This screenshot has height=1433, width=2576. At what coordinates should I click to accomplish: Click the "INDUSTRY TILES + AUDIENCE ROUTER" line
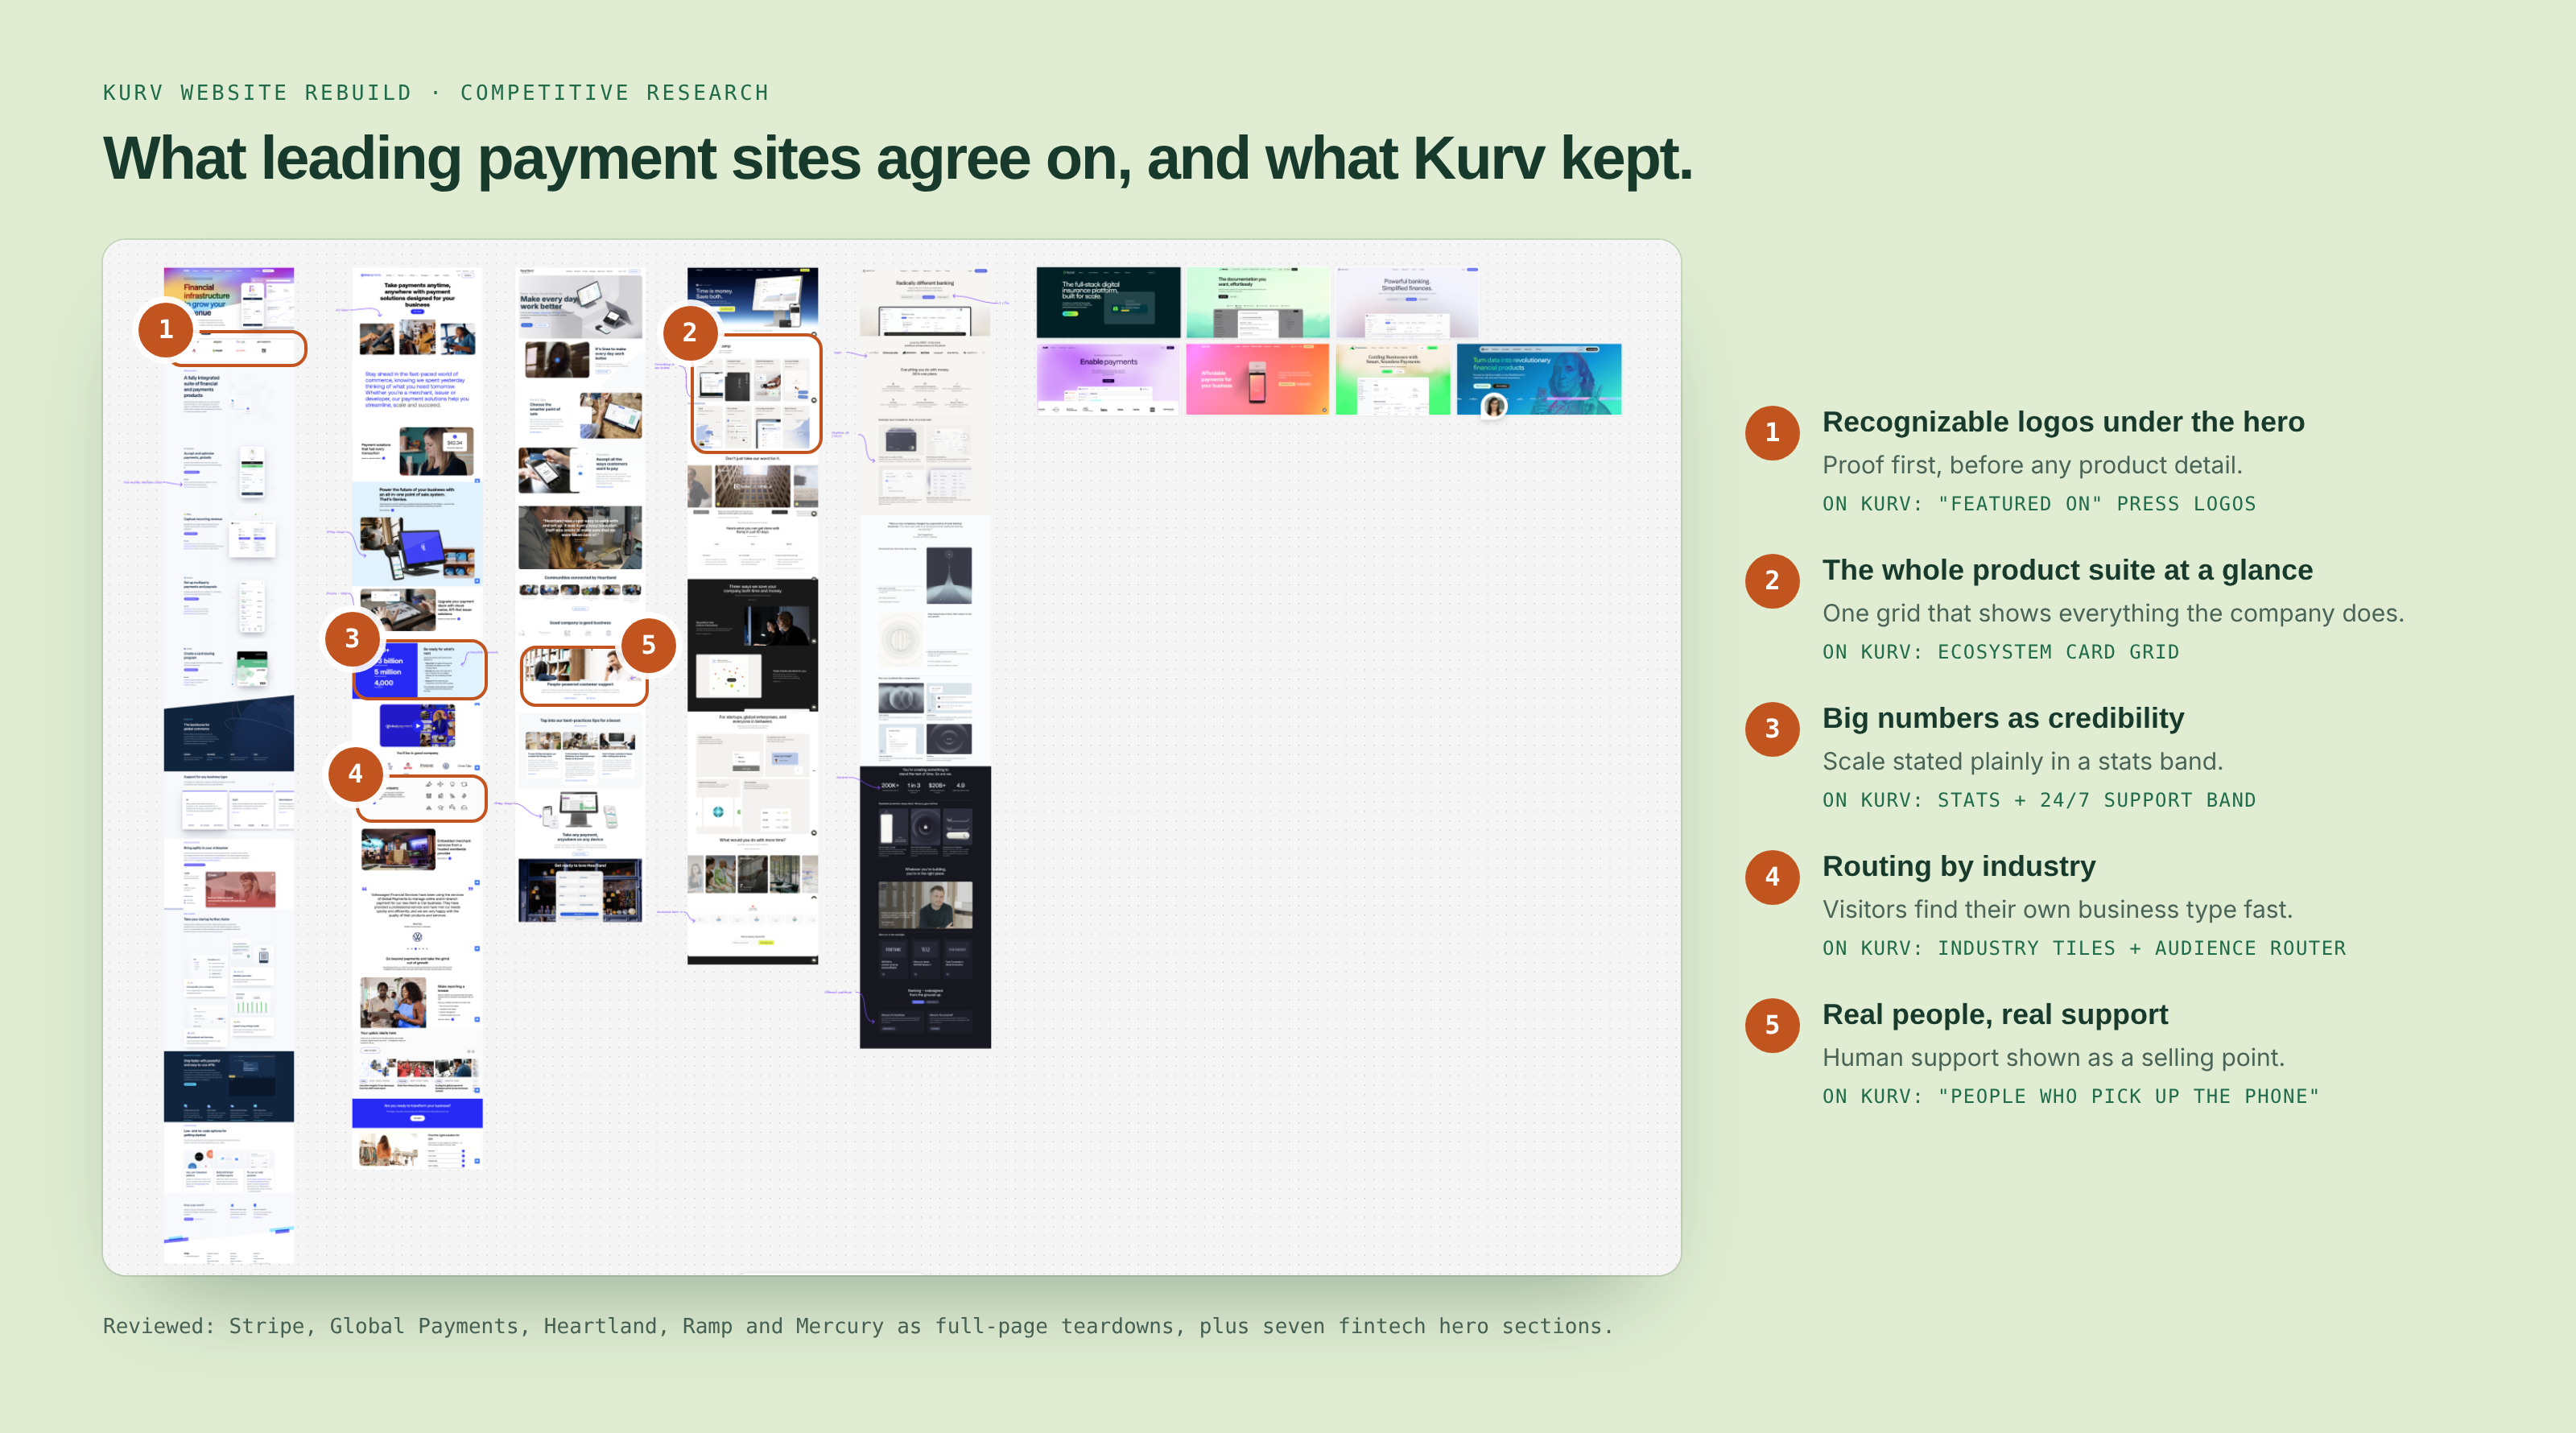(2084, 948)
